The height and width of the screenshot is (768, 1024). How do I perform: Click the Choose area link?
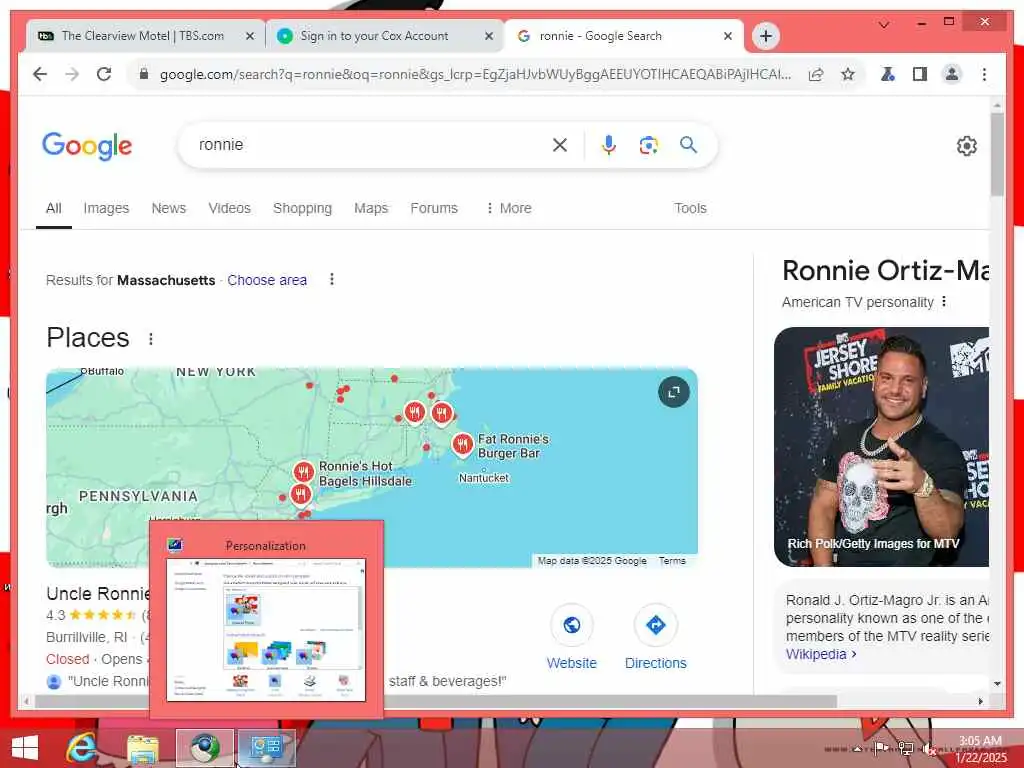click(x=267, y=280)
